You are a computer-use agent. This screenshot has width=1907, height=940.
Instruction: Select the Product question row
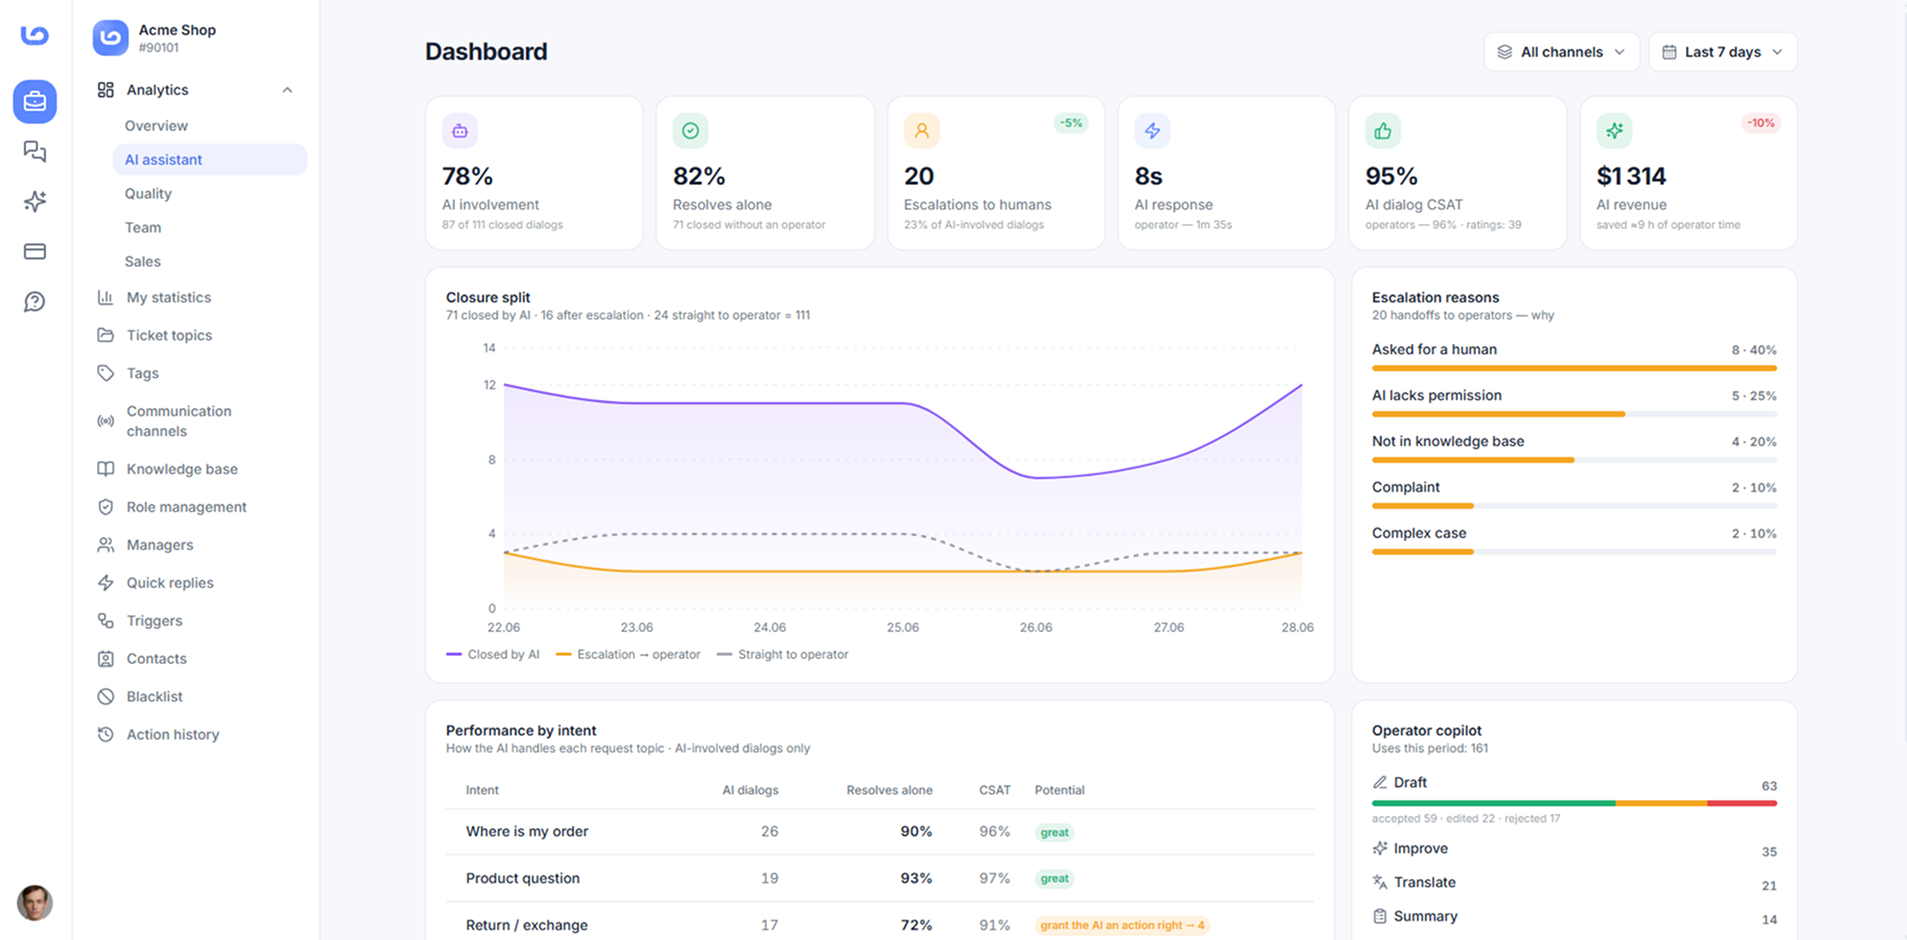coord(880,879)
